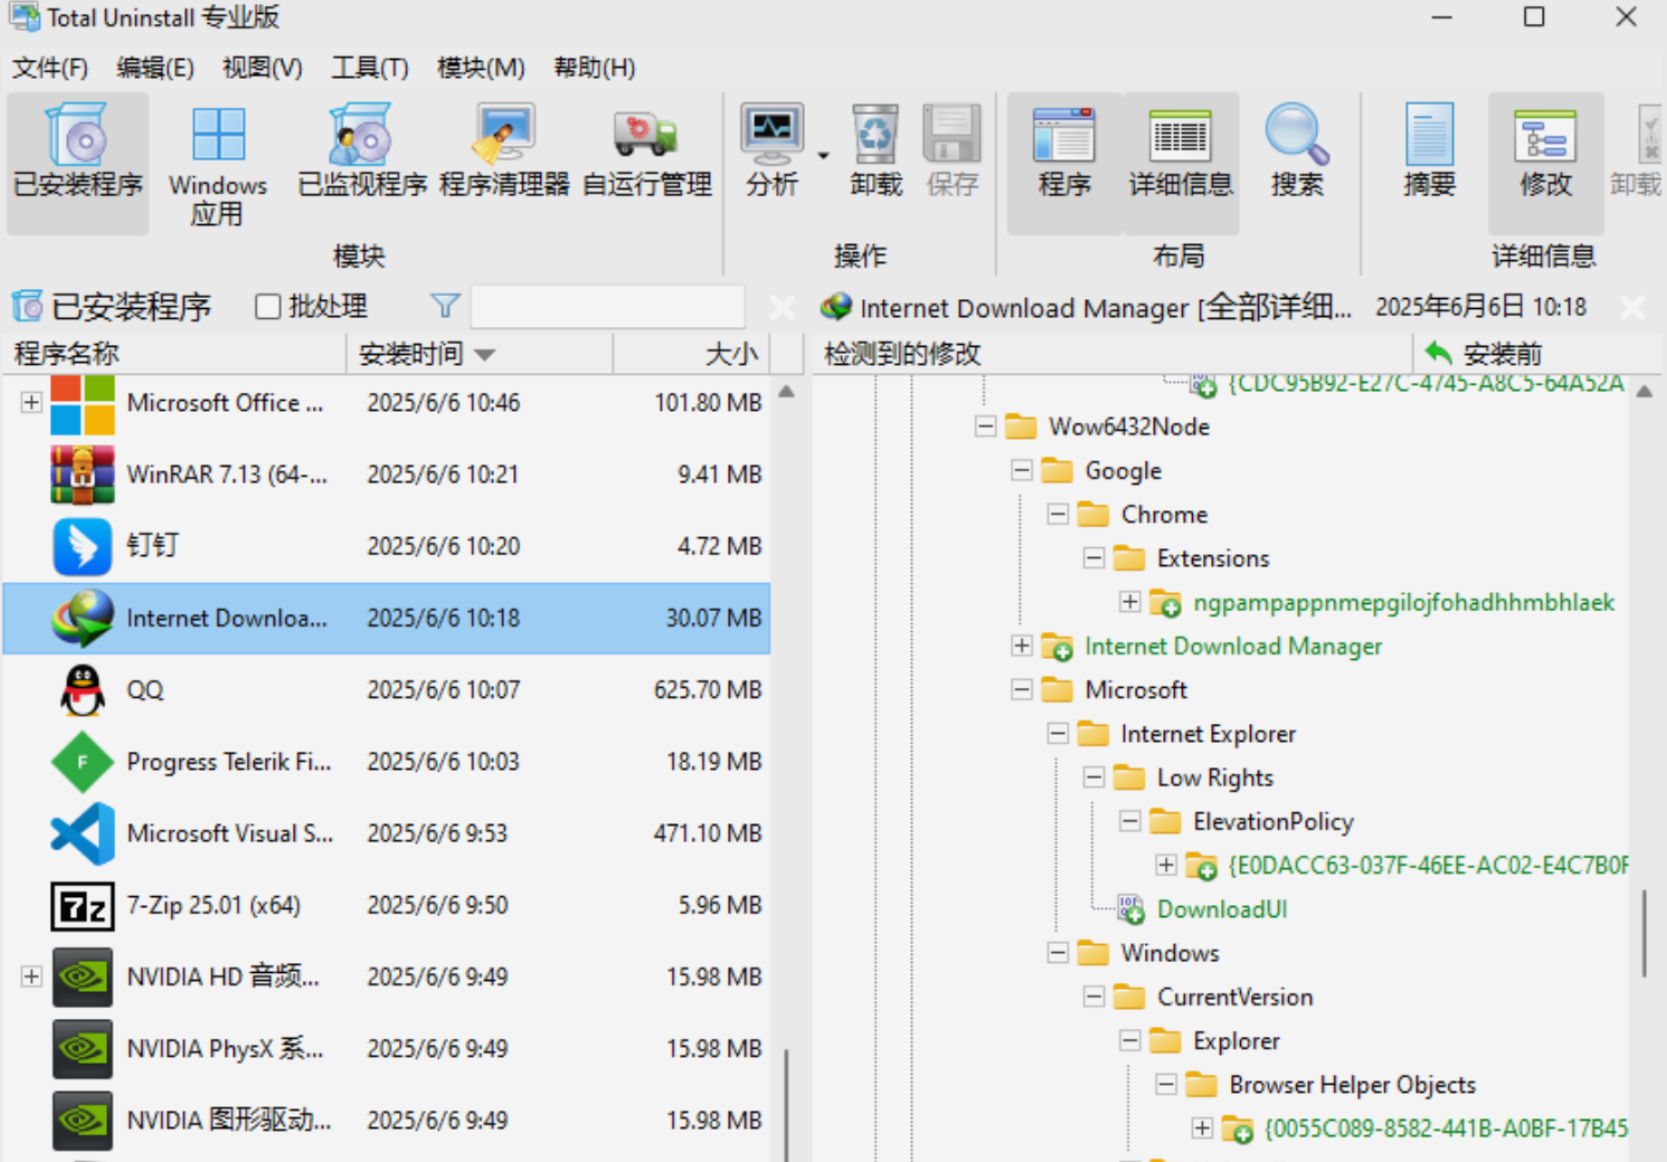Collapse the Wow6432Node tree folder
1667x1162 pixels.
pos(985,427)
